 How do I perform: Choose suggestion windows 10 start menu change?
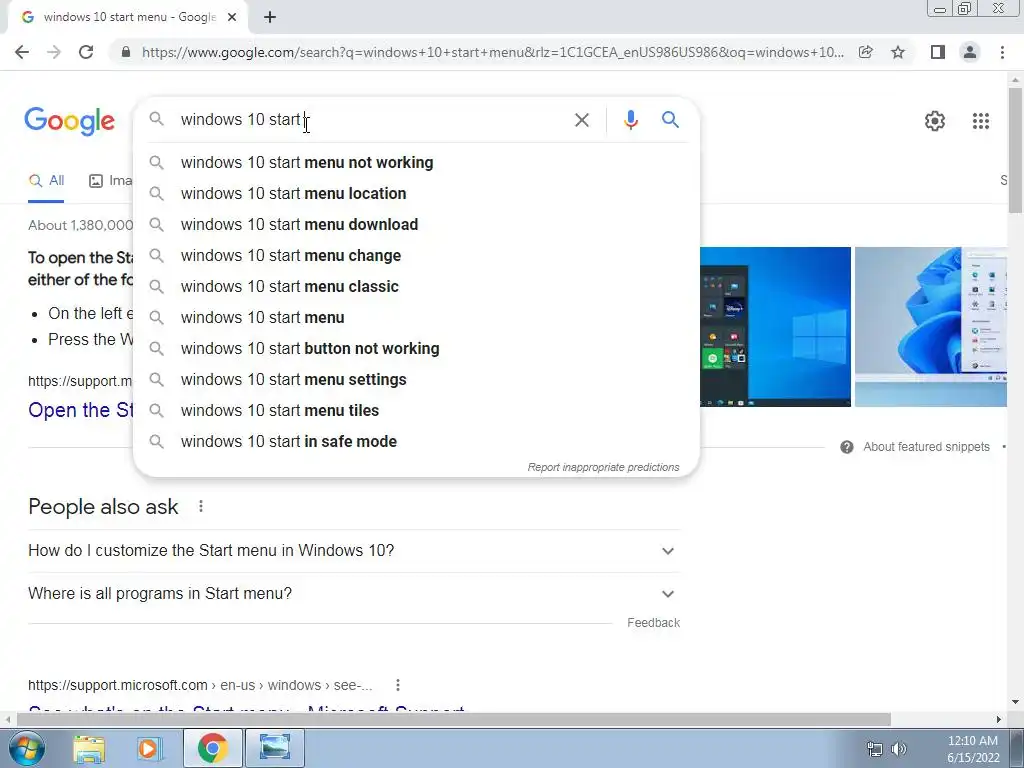(x=416, y=255)
